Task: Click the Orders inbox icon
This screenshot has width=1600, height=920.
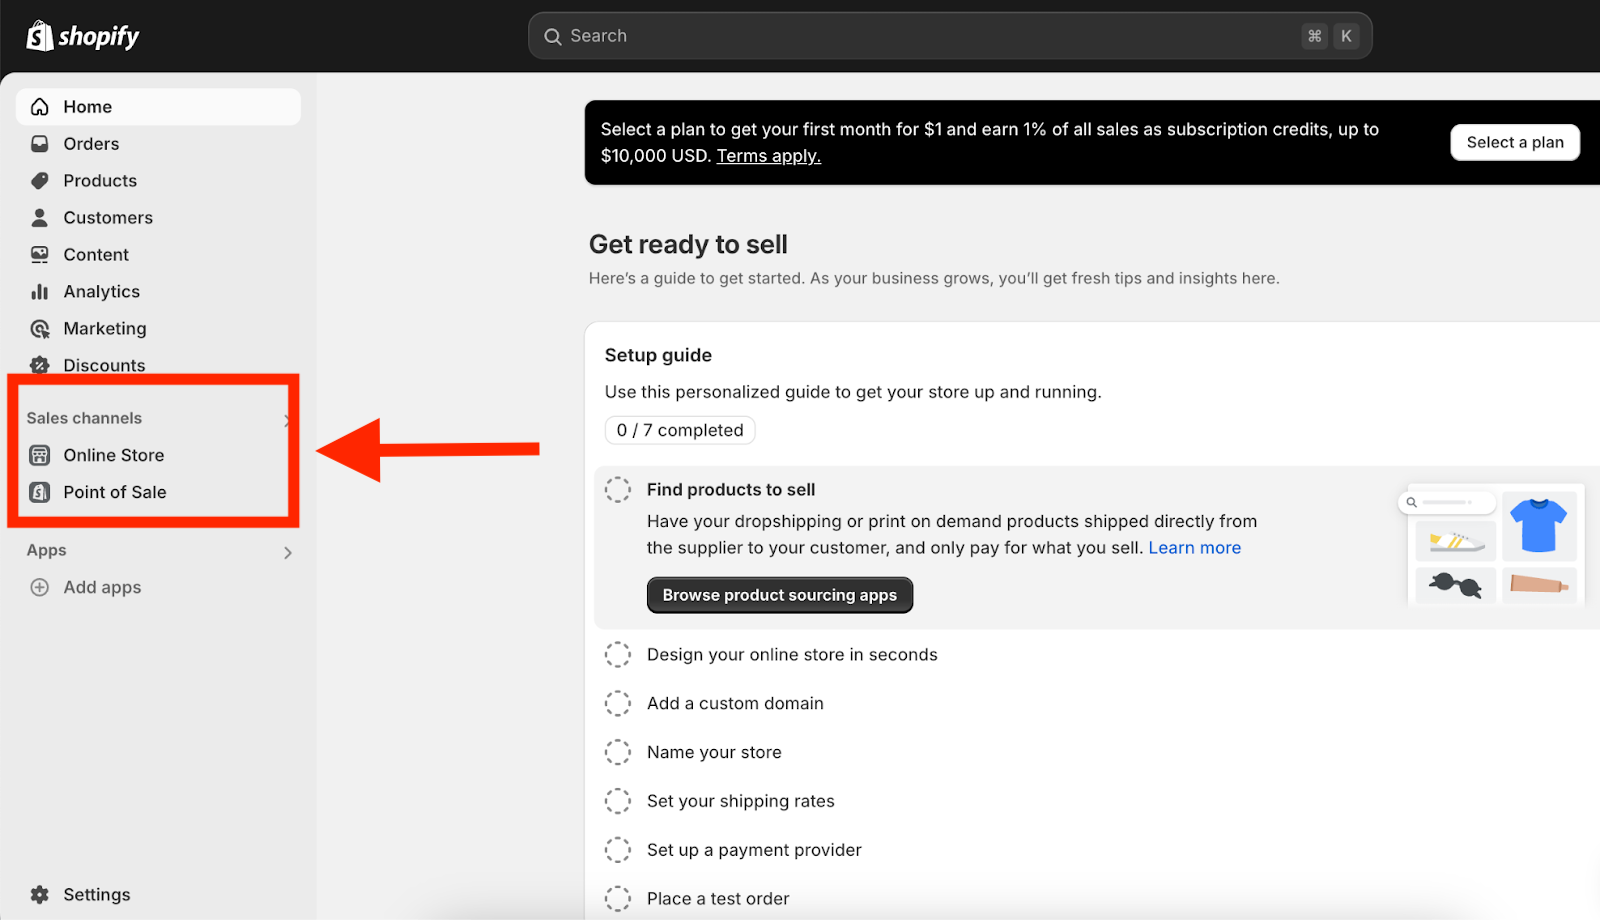Action: pos(40,144)
